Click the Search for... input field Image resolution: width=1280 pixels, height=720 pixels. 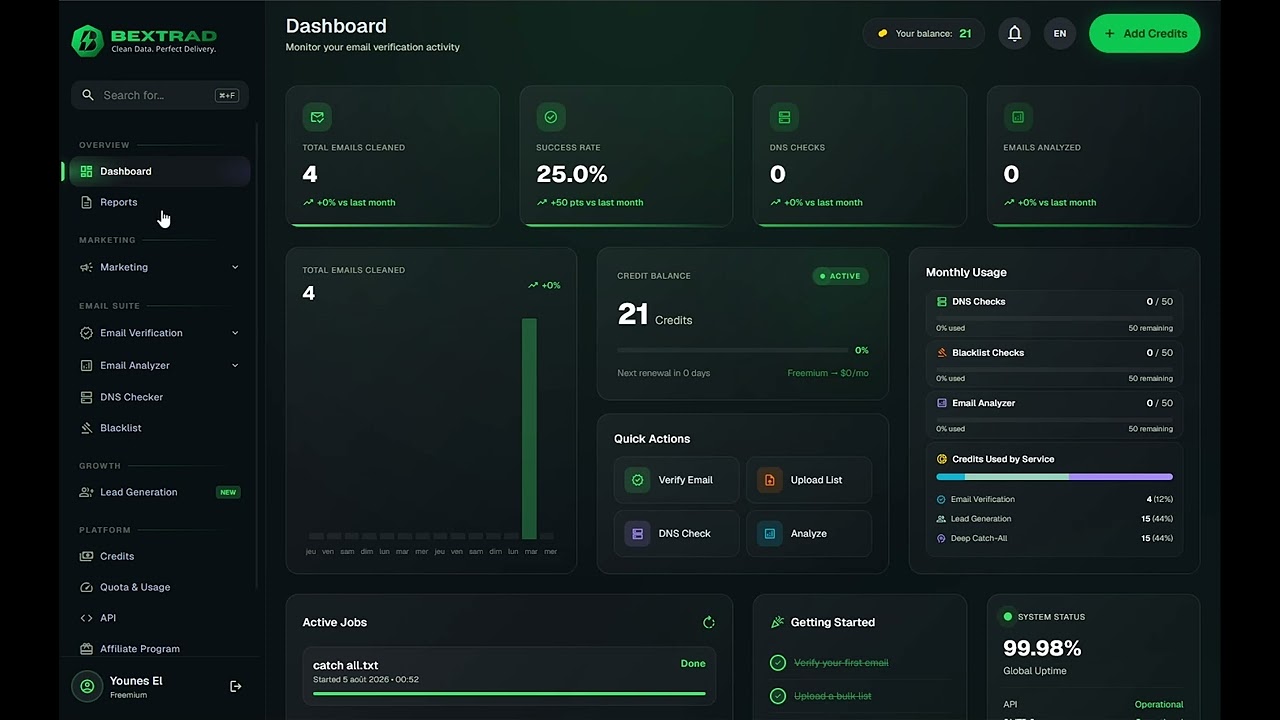click(x=160, y=95)
